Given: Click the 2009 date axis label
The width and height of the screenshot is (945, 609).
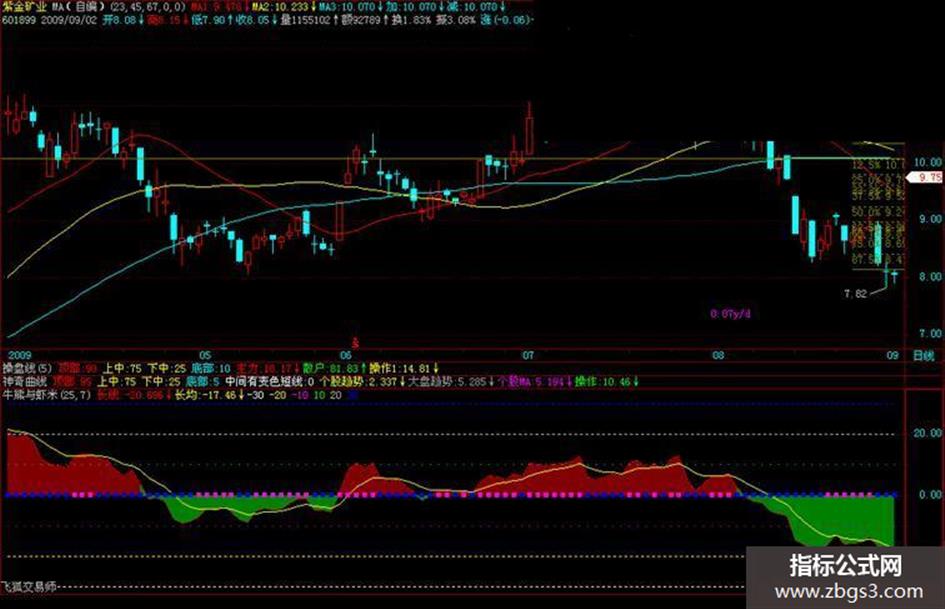Looking at the screenshot, I should click(20, 356).
